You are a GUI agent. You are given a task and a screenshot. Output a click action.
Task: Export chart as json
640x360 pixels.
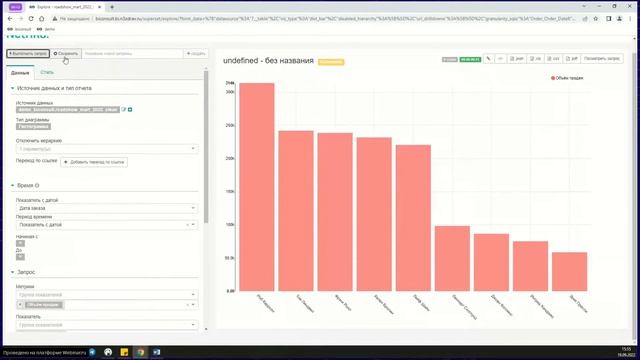point(517,59)
